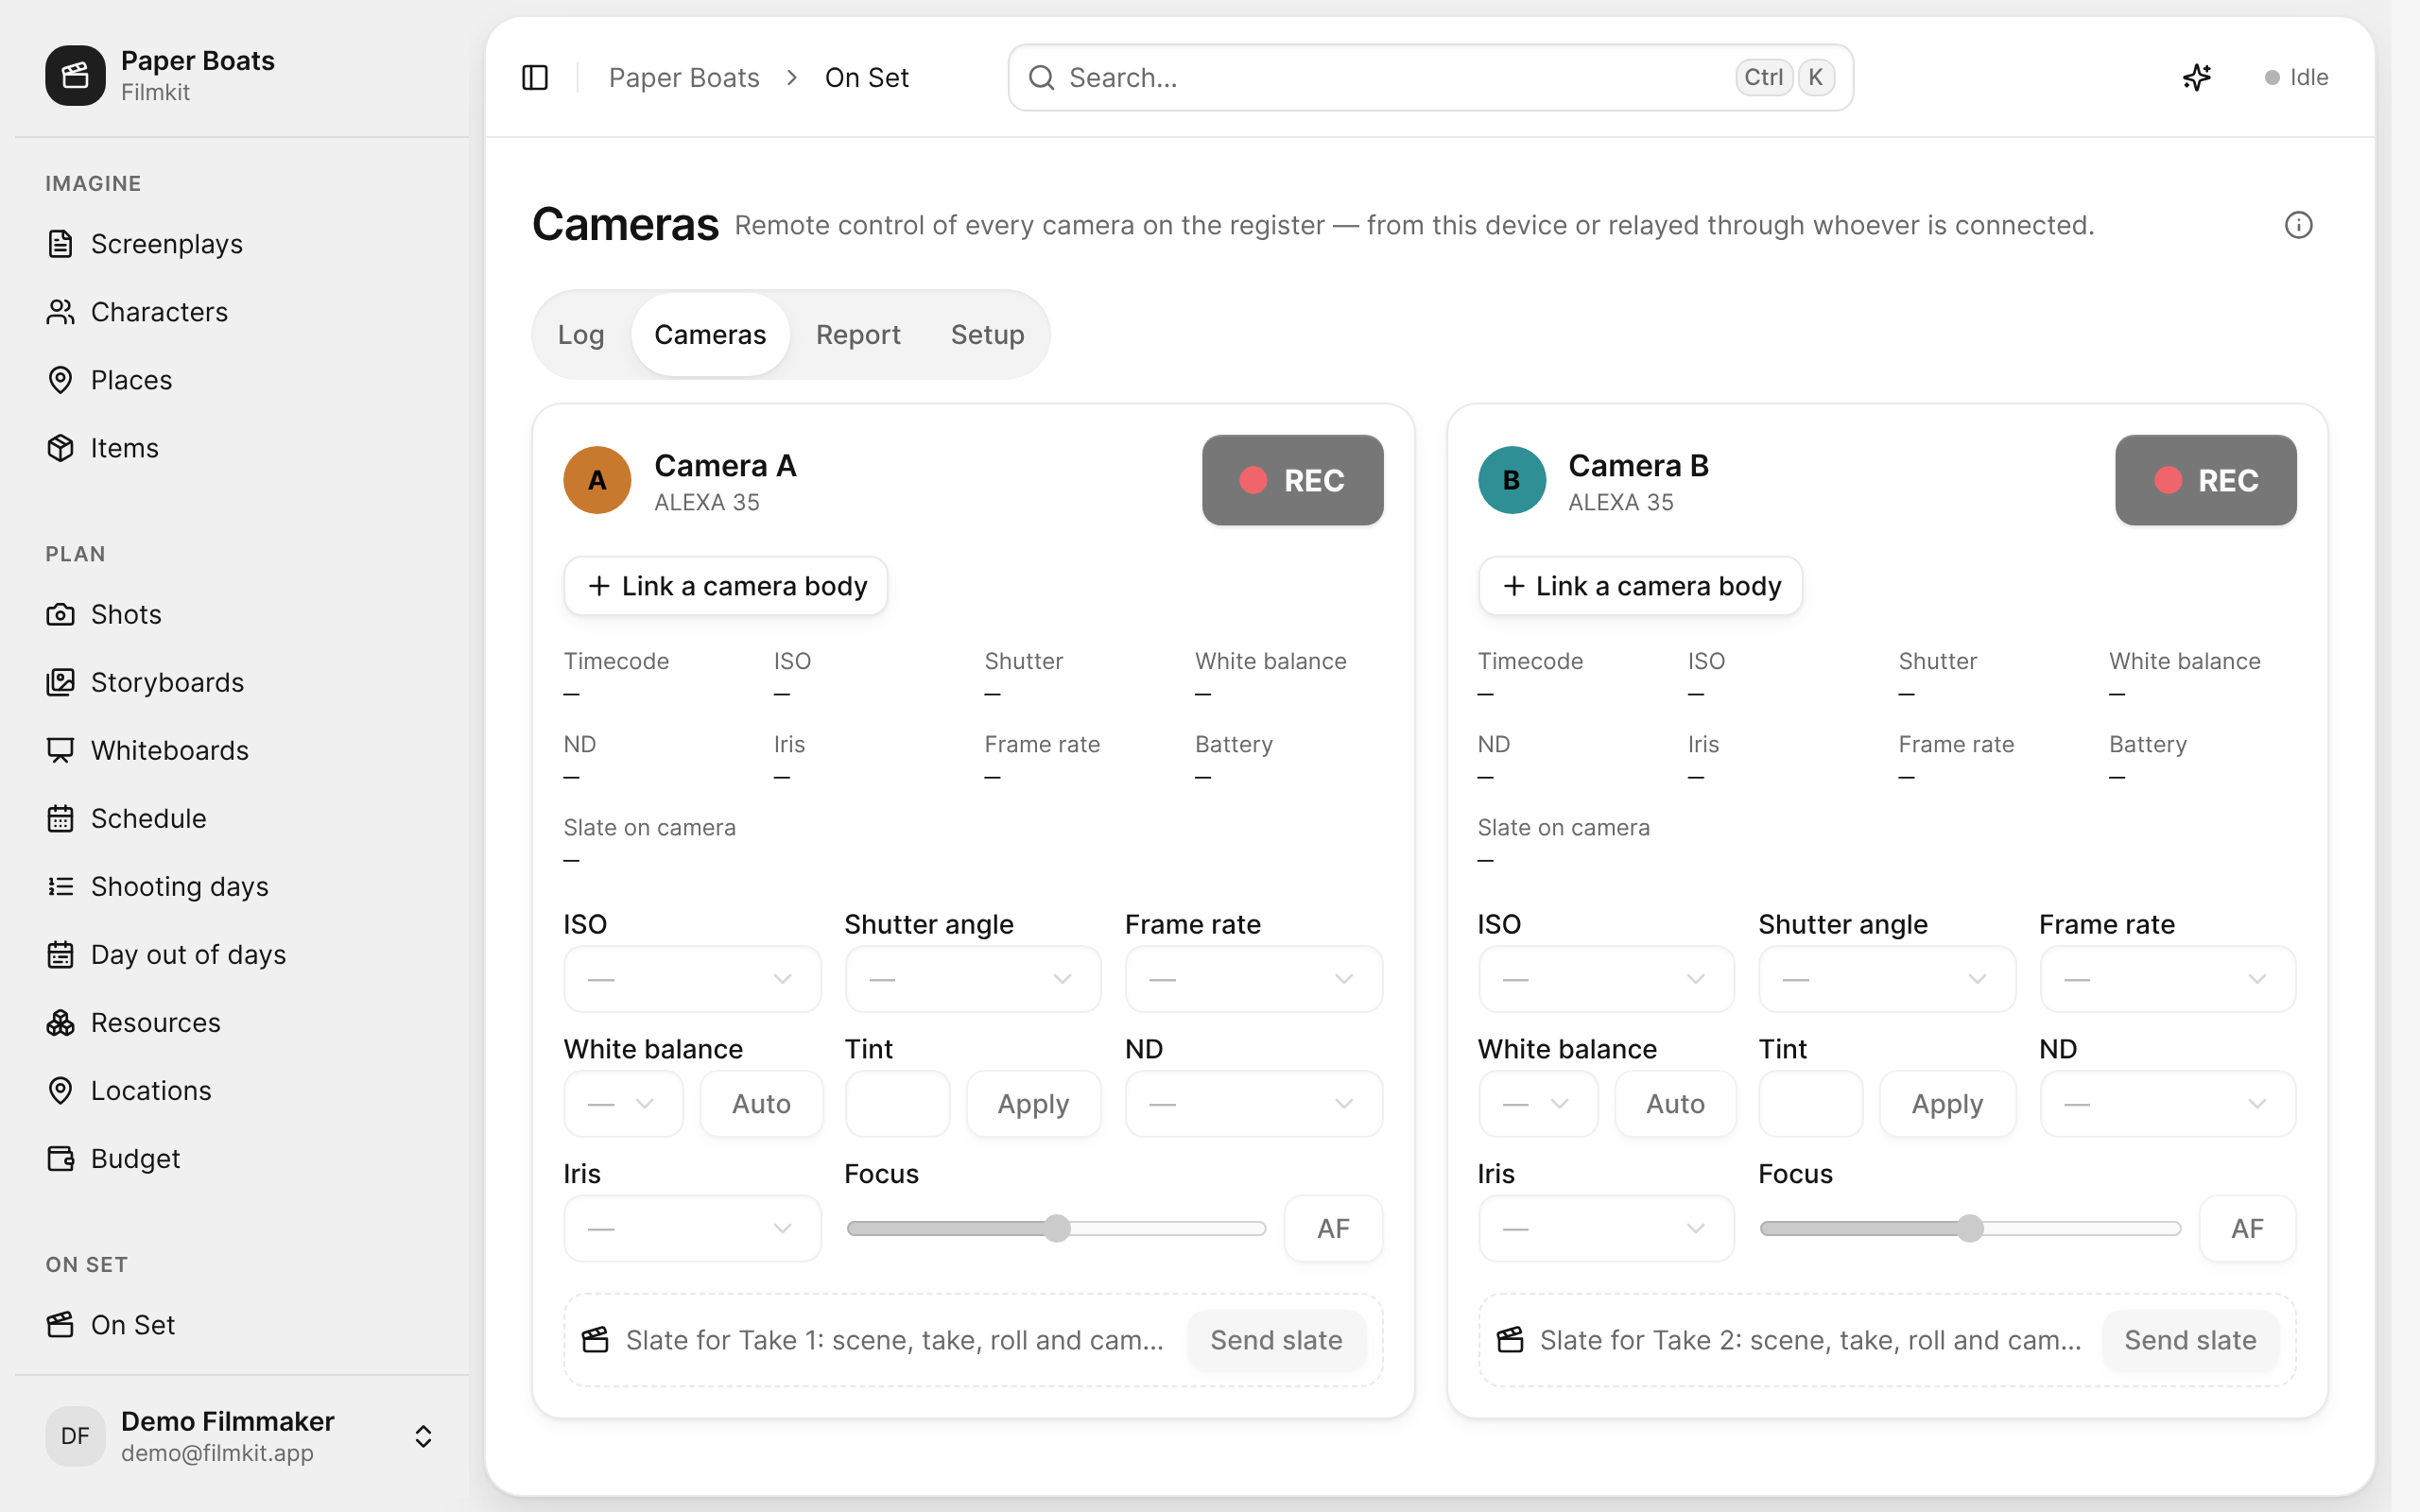Open Resources in the sidebar
This screenshot has height=1512, width=2420.
[x=242, y=1022]
